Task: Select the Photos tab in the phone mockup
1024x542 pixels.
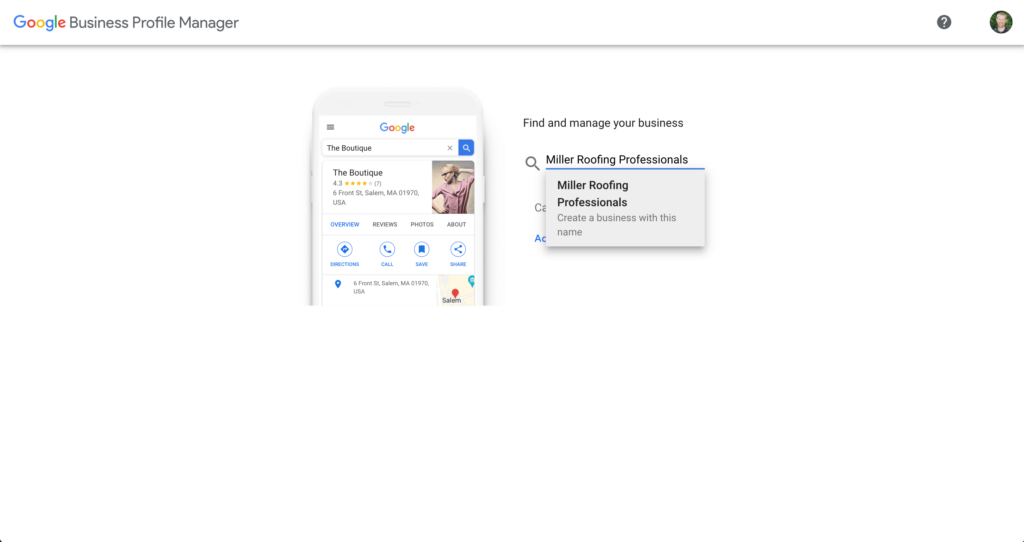Action: click(x=422, y=225)
